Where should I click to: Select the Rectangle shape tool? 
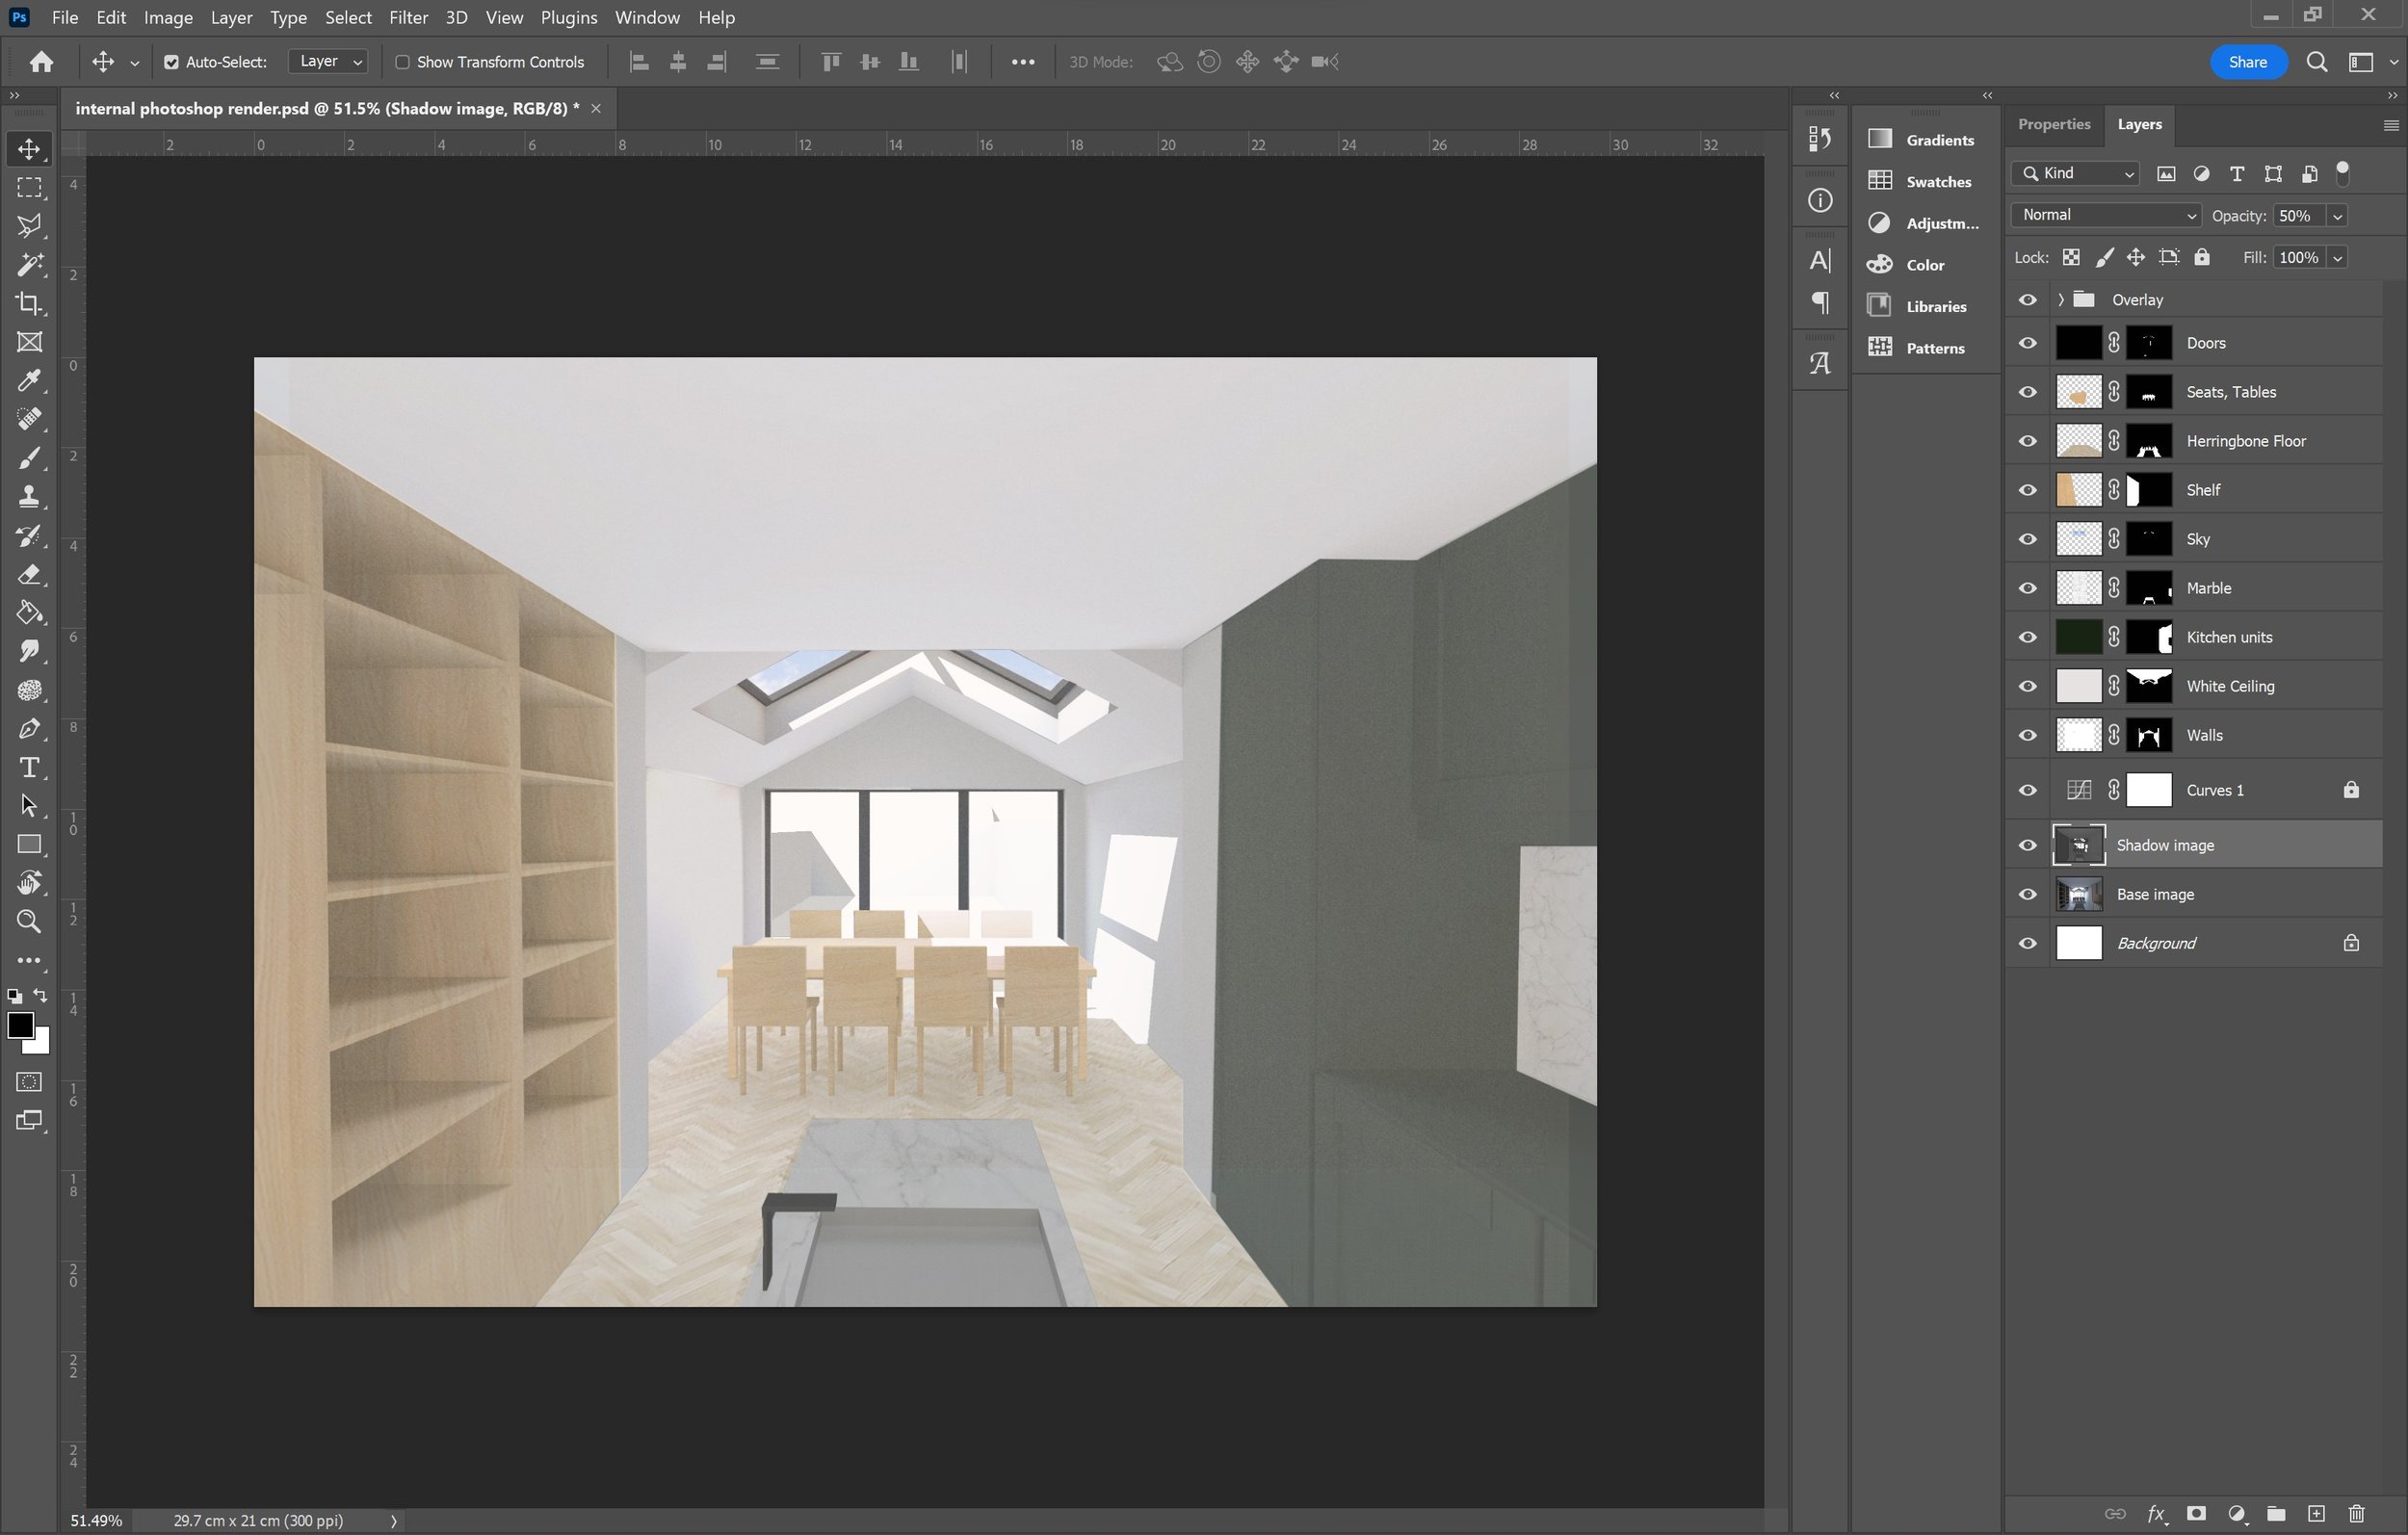click(x=29, y=844)
